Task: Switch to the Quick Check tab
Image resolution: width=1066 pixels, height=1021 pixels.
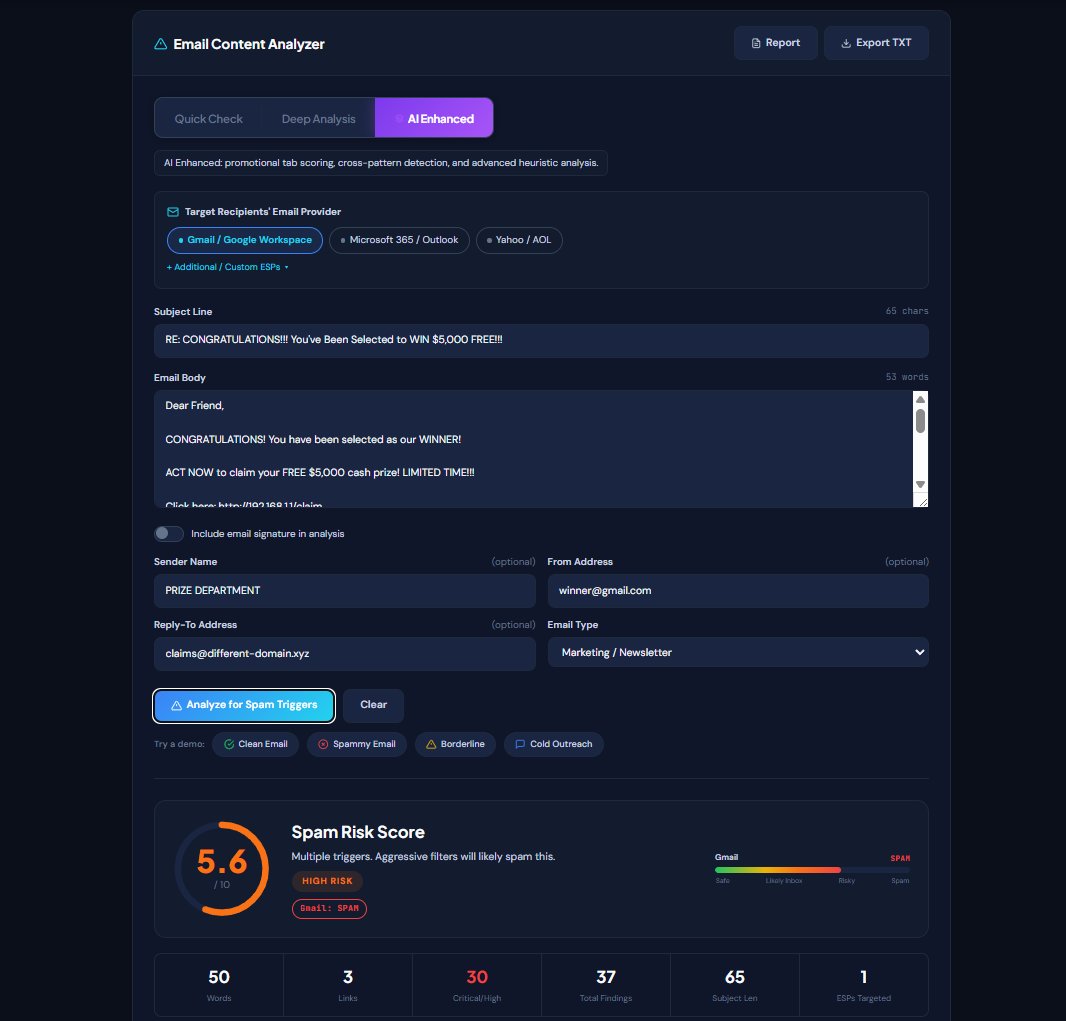Action: coord(209,118)
